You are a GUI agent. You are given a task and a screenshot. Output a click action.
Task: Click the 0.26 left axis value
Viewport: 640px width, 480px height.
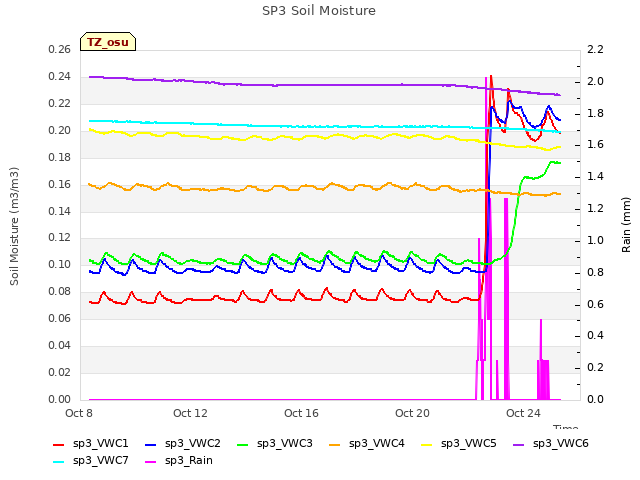[60, 50]
